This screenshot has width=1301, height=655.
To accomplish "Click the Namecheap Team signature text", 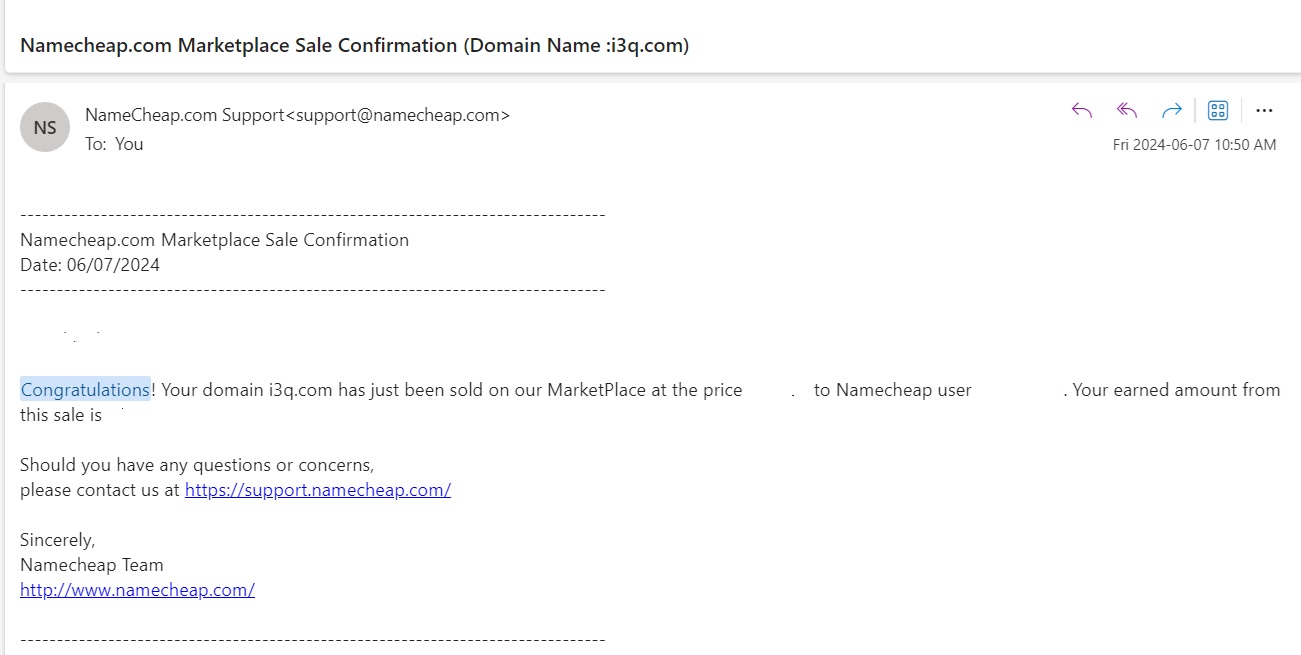I will coord(92,565).
